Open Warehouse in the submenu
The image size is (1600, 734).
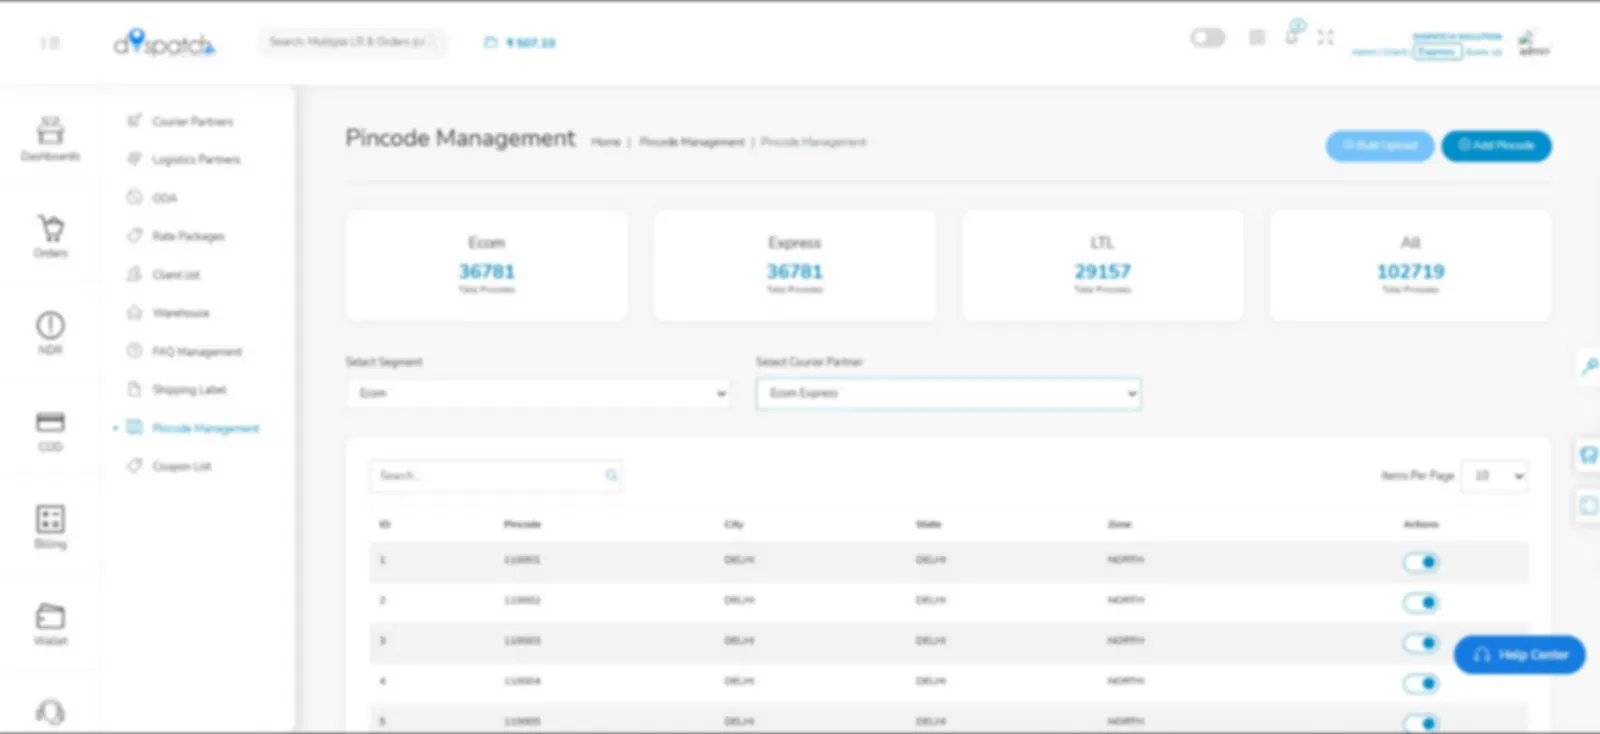coord(180,313)
